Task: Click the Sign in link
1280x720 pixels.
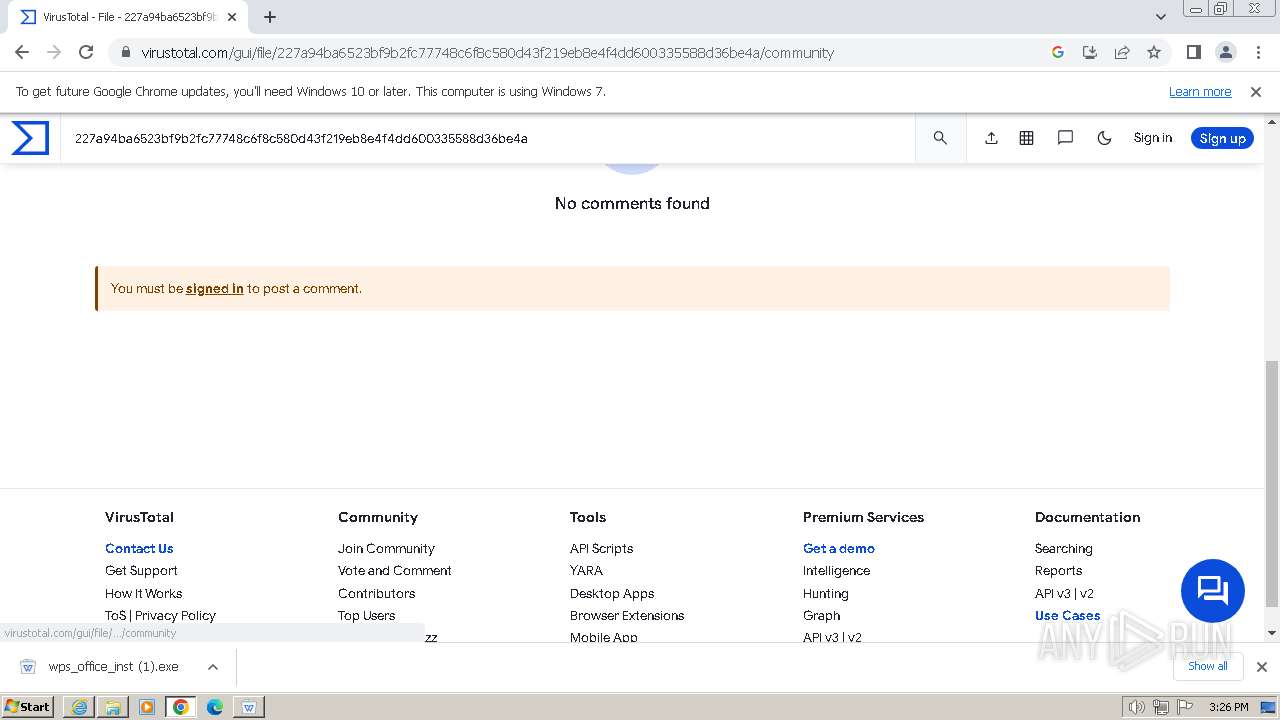Action: 1152,138
